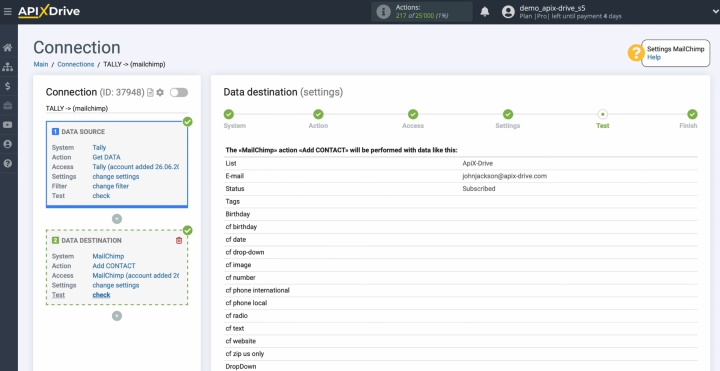Open the briefcase sidebar icon

coord(7,106)
